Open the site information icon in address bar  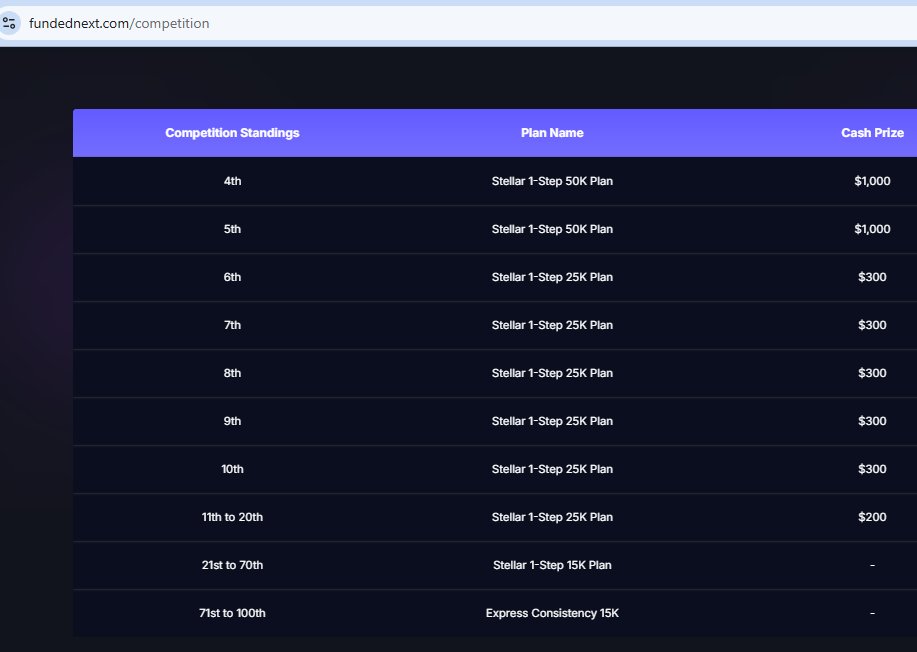pyautogui.click(x=9, y=23)
